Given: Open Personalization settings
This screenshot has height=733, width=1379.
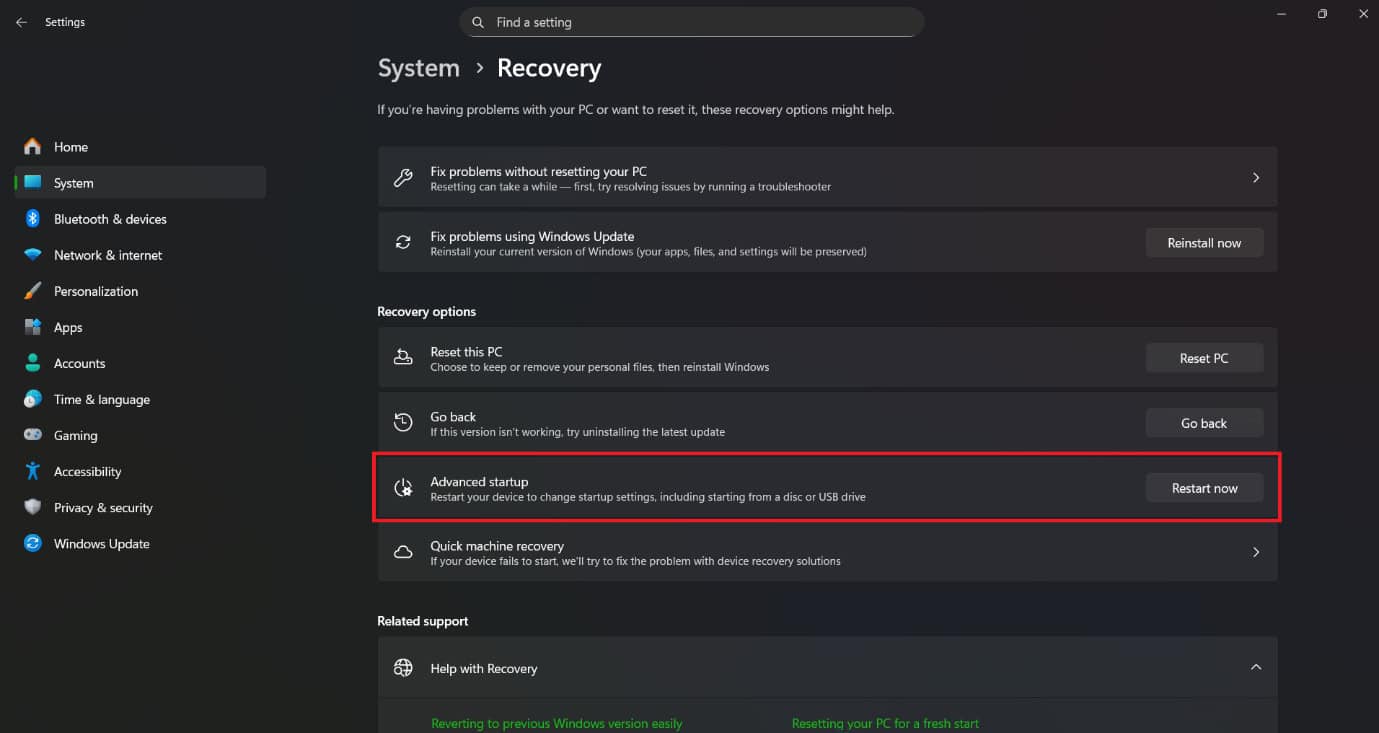Looking at the screenshot, I should [x=96, y=291].
